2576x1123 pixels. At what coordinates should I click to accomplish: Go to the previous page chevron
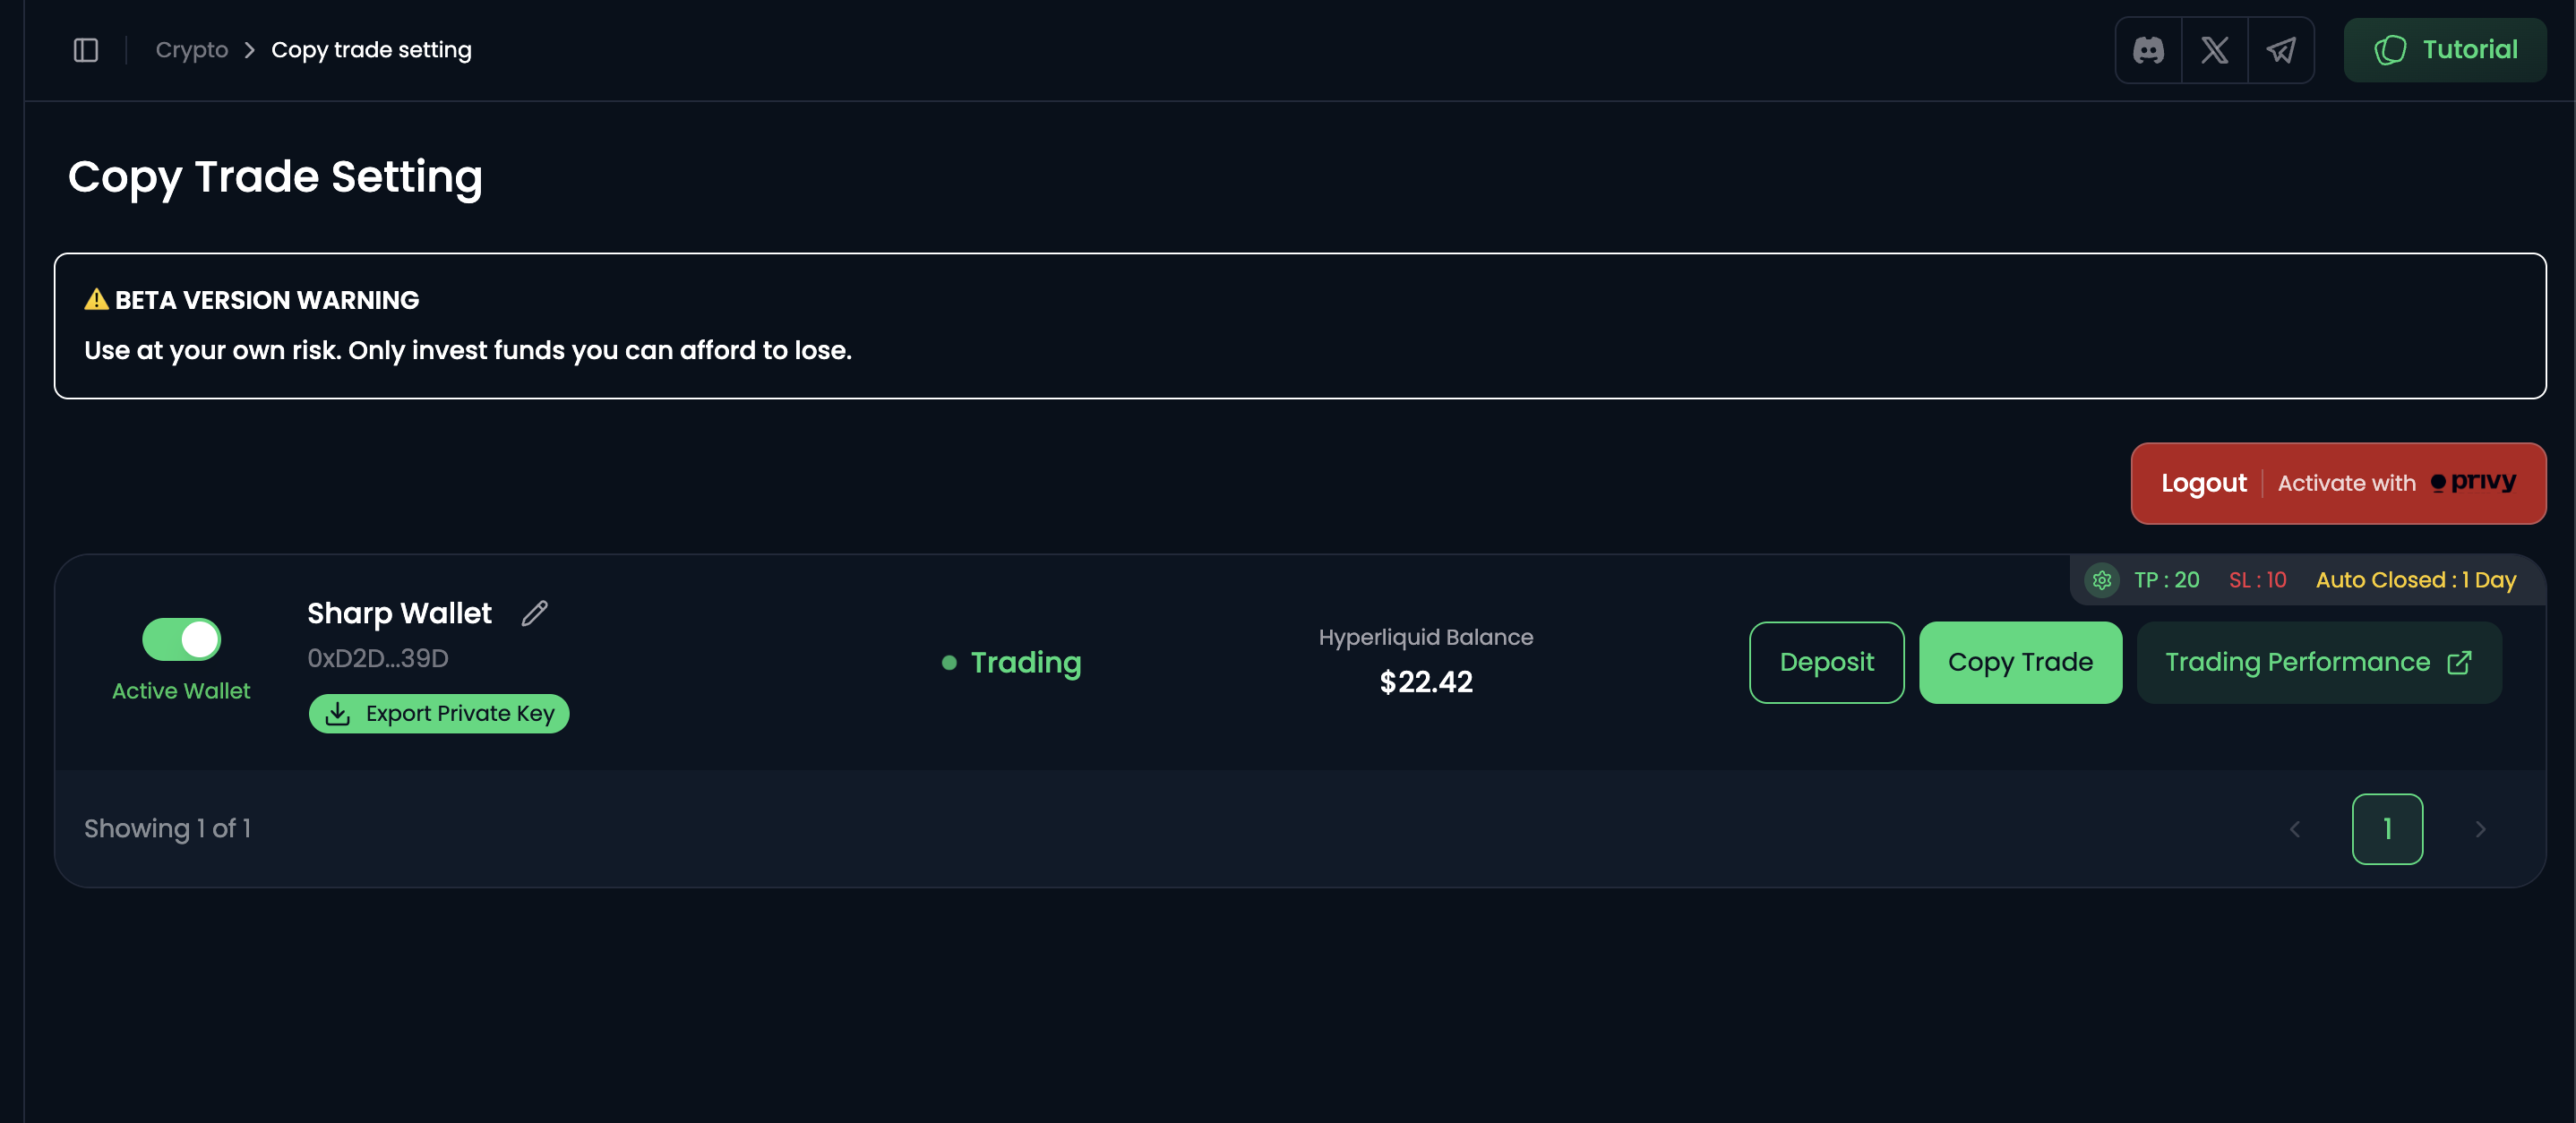click(2295, 829)
